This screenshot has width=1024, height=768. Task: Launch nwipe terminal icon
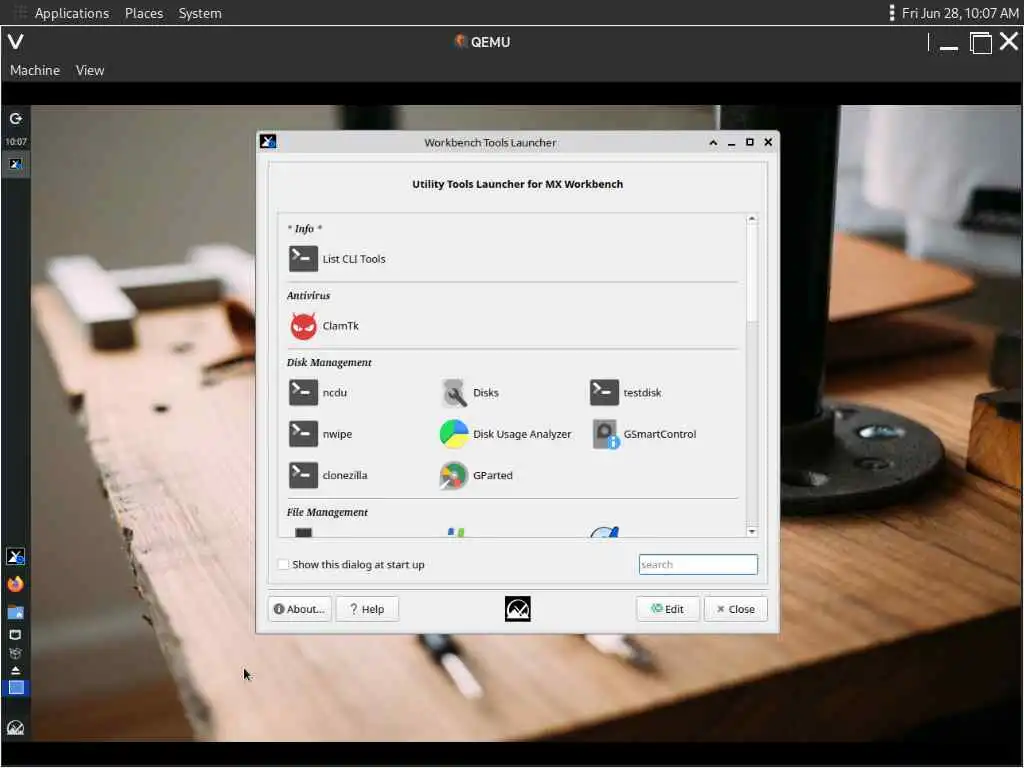coord(303,434)
